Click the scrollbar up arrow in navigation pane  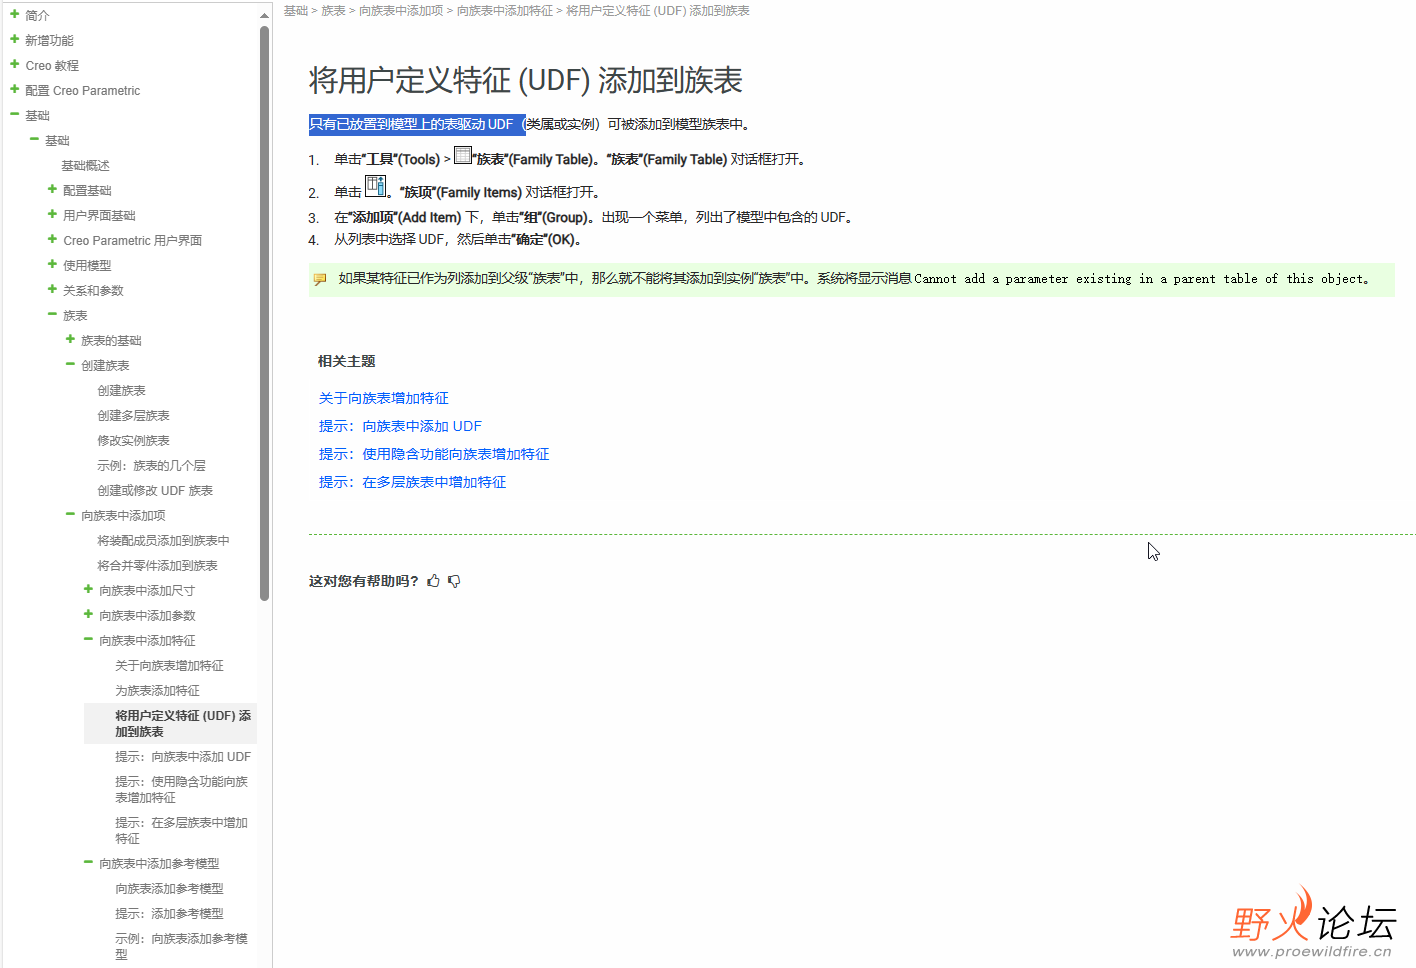coord(264,15)
